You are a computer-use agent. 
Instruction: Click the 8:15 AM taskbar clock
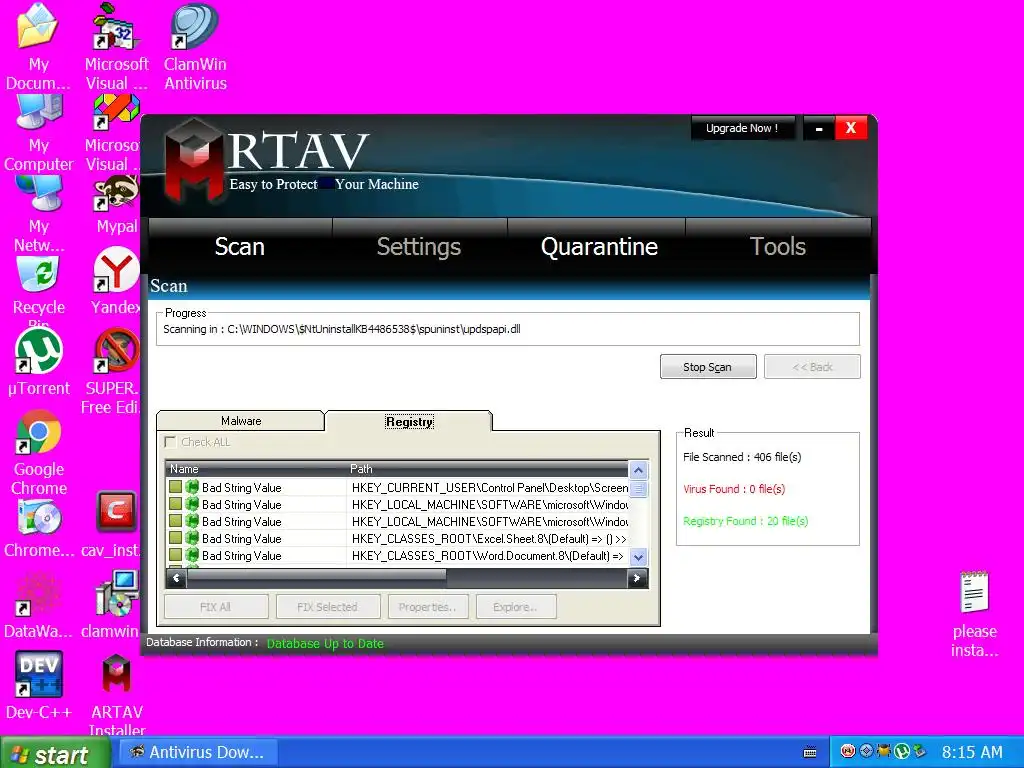pyautogui.click(x=972, y=752)
